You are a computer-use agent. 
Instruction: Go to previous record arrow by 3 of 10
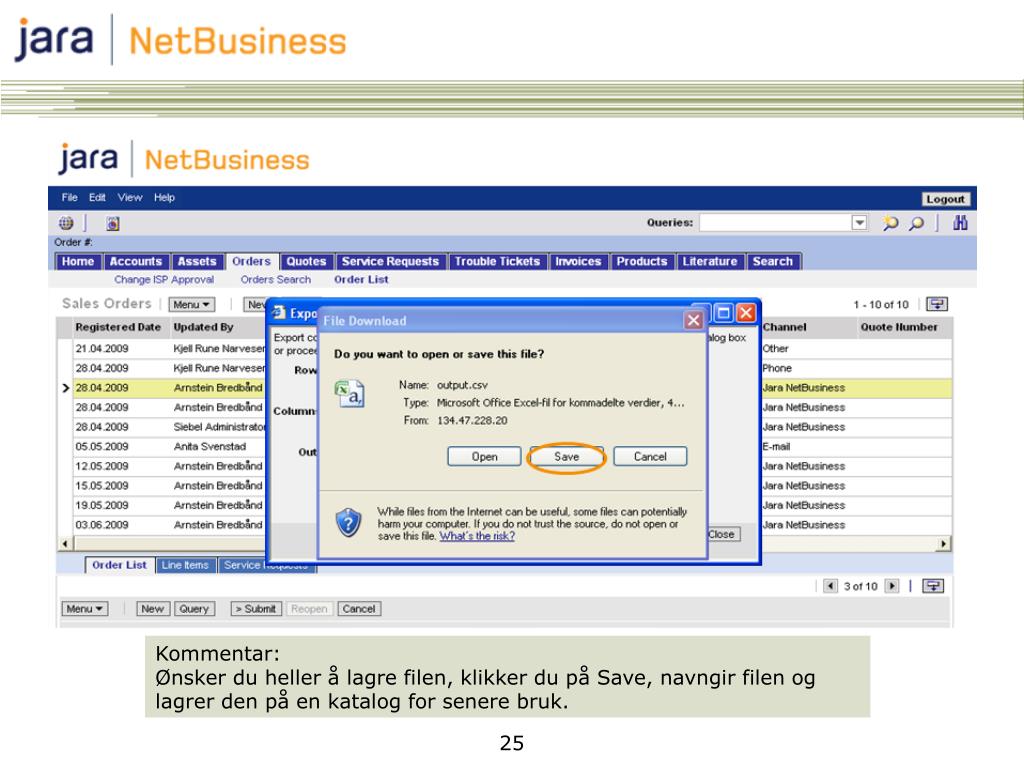pyautogui.click(x=830, y=586)
